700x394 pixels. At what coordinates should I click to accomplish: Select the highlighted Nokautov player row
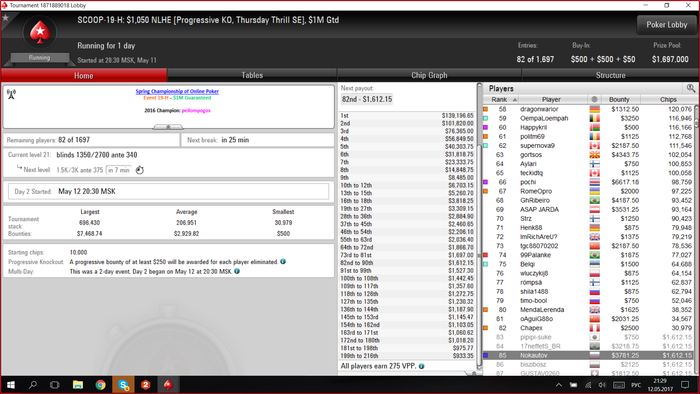point(588,355)
